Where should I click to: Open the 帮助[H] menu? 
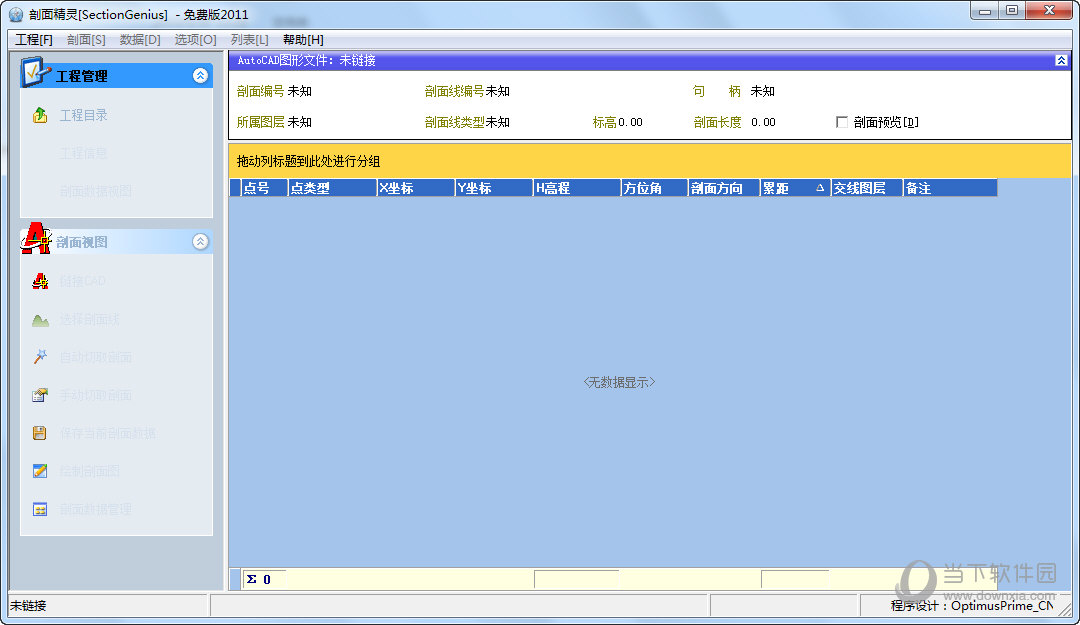click(x=303, y=40)
